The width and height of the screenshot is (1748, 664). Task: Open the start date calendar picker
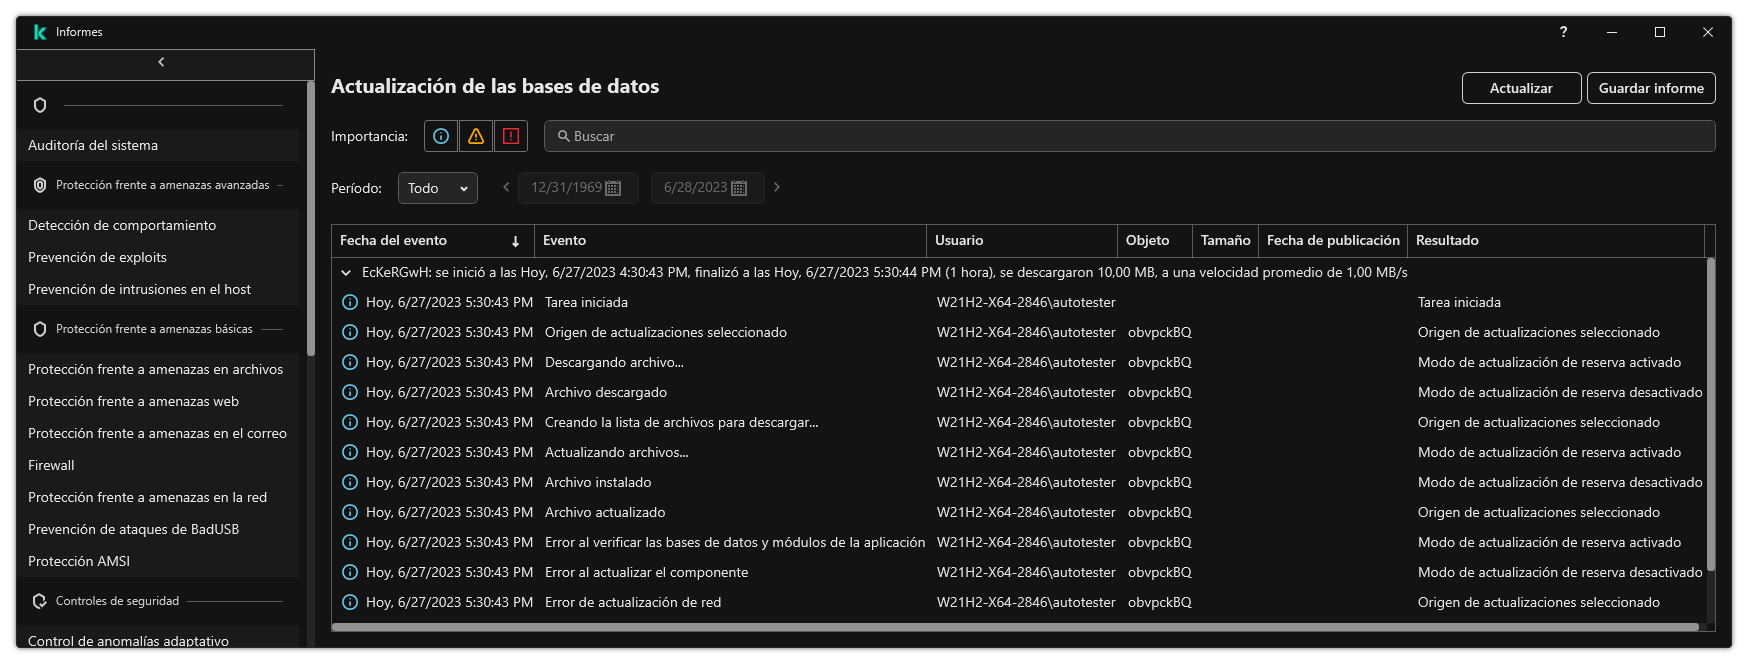tap(614, 188)
